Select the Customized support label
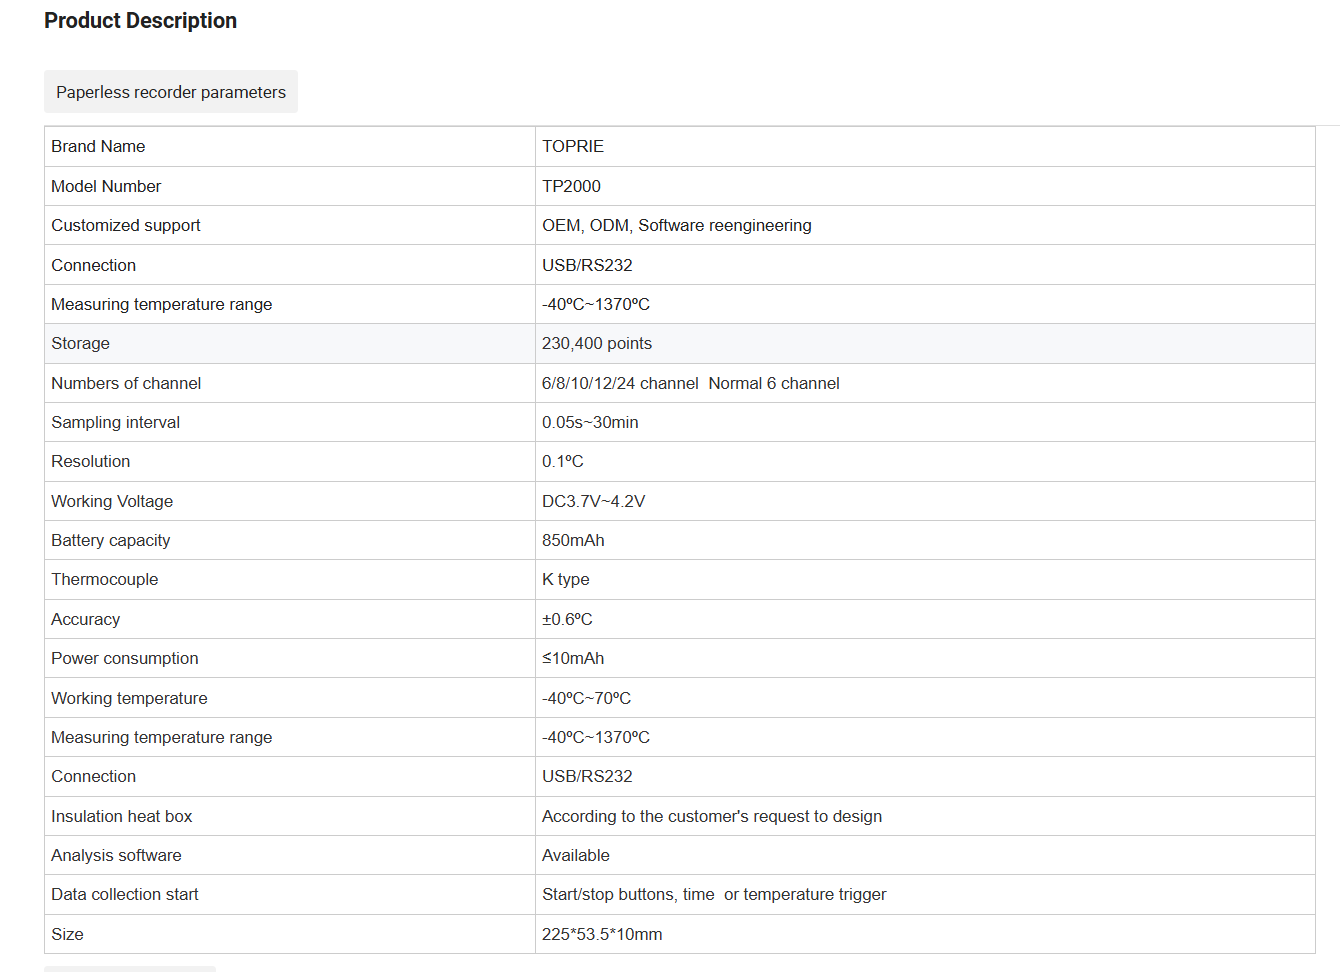 pos(126,225)
